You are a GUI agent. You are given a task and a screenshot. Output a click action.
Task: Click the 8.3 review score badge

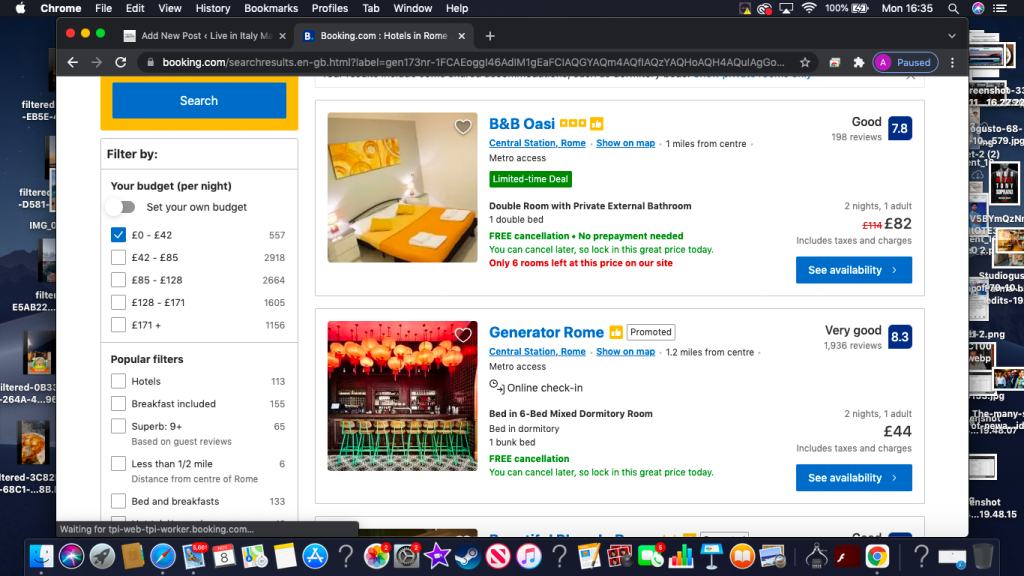coord(900,337)
